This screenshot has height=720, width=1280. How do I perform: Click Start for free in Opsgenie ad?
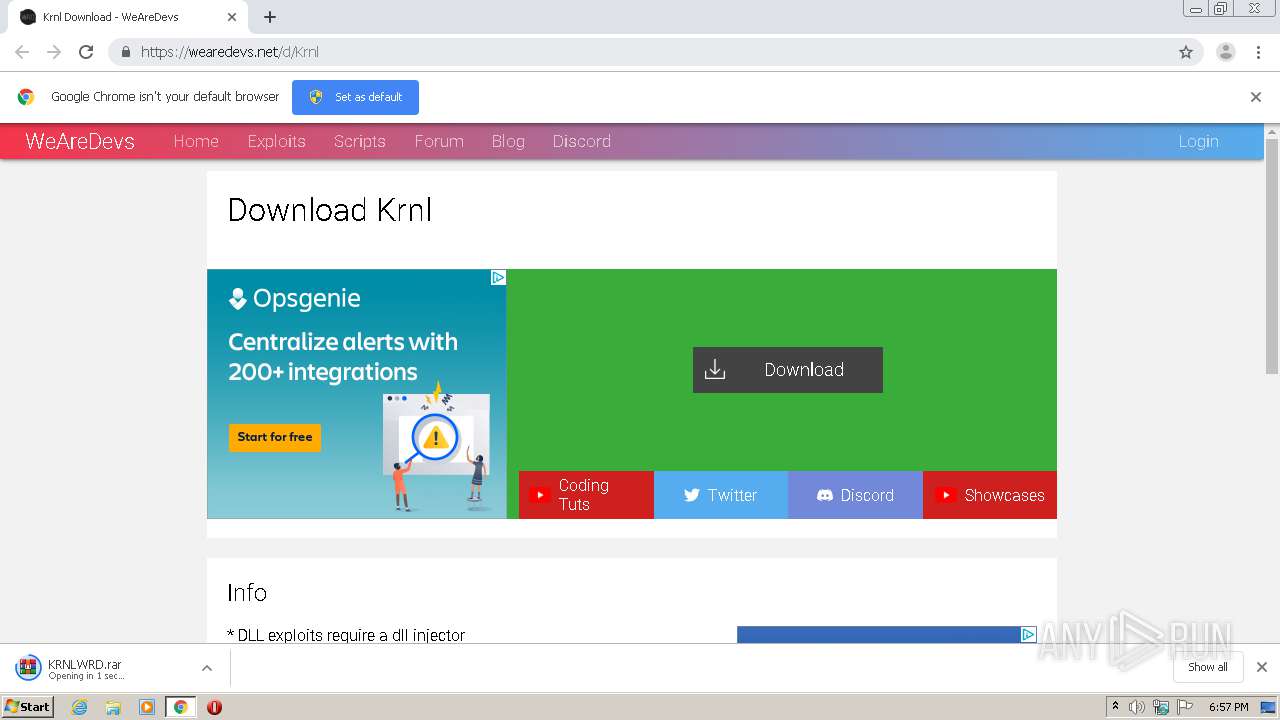275,437
